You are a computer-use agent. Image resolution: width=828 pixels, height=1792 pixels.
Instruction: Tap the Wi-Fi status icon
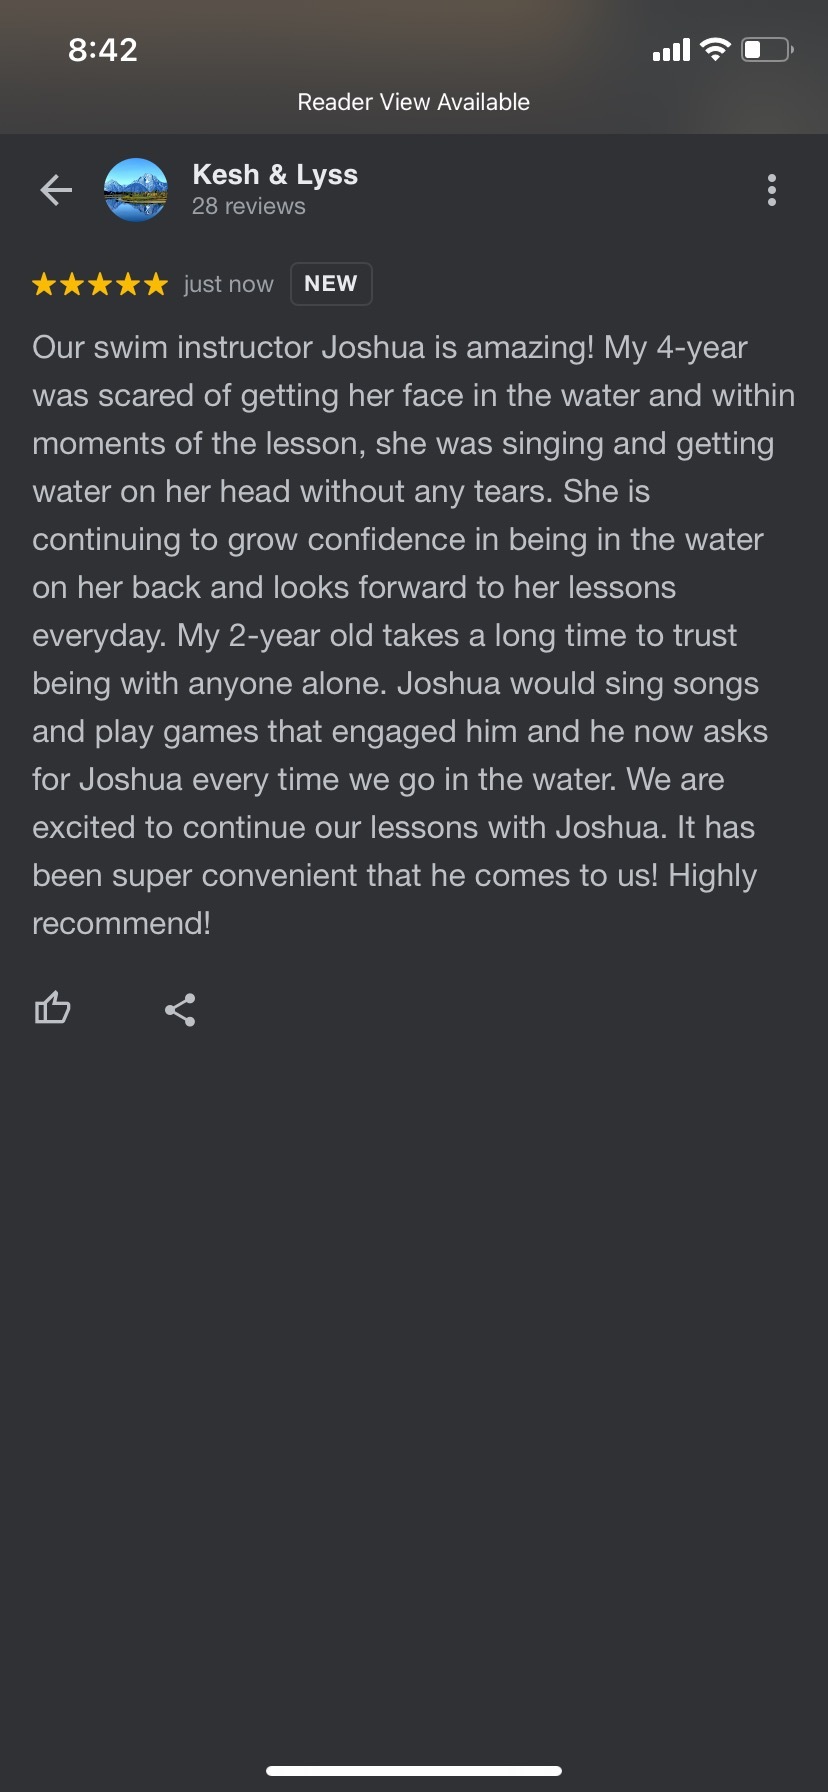[715, 49]
